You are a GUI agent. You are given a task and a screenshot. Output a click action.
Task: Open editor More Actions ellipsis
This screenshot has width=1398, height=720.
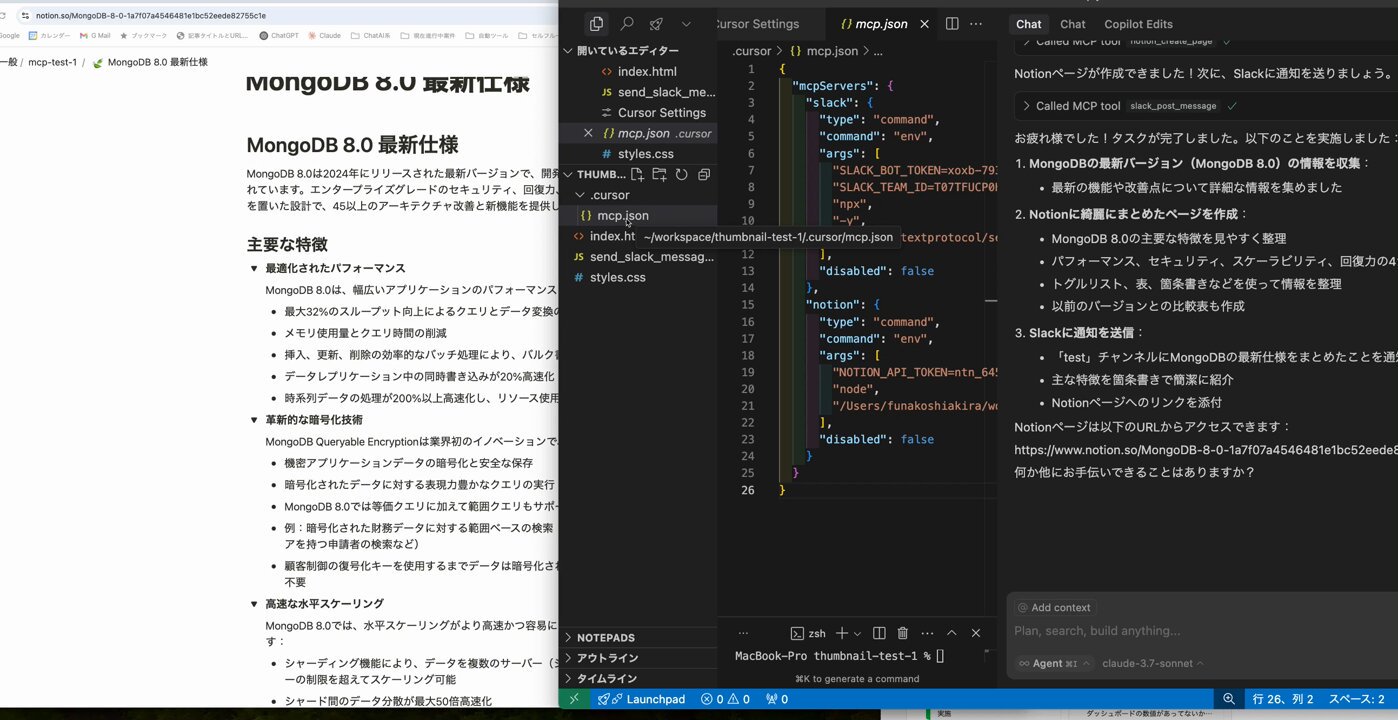pyautogui.click(x=976, y=24)
